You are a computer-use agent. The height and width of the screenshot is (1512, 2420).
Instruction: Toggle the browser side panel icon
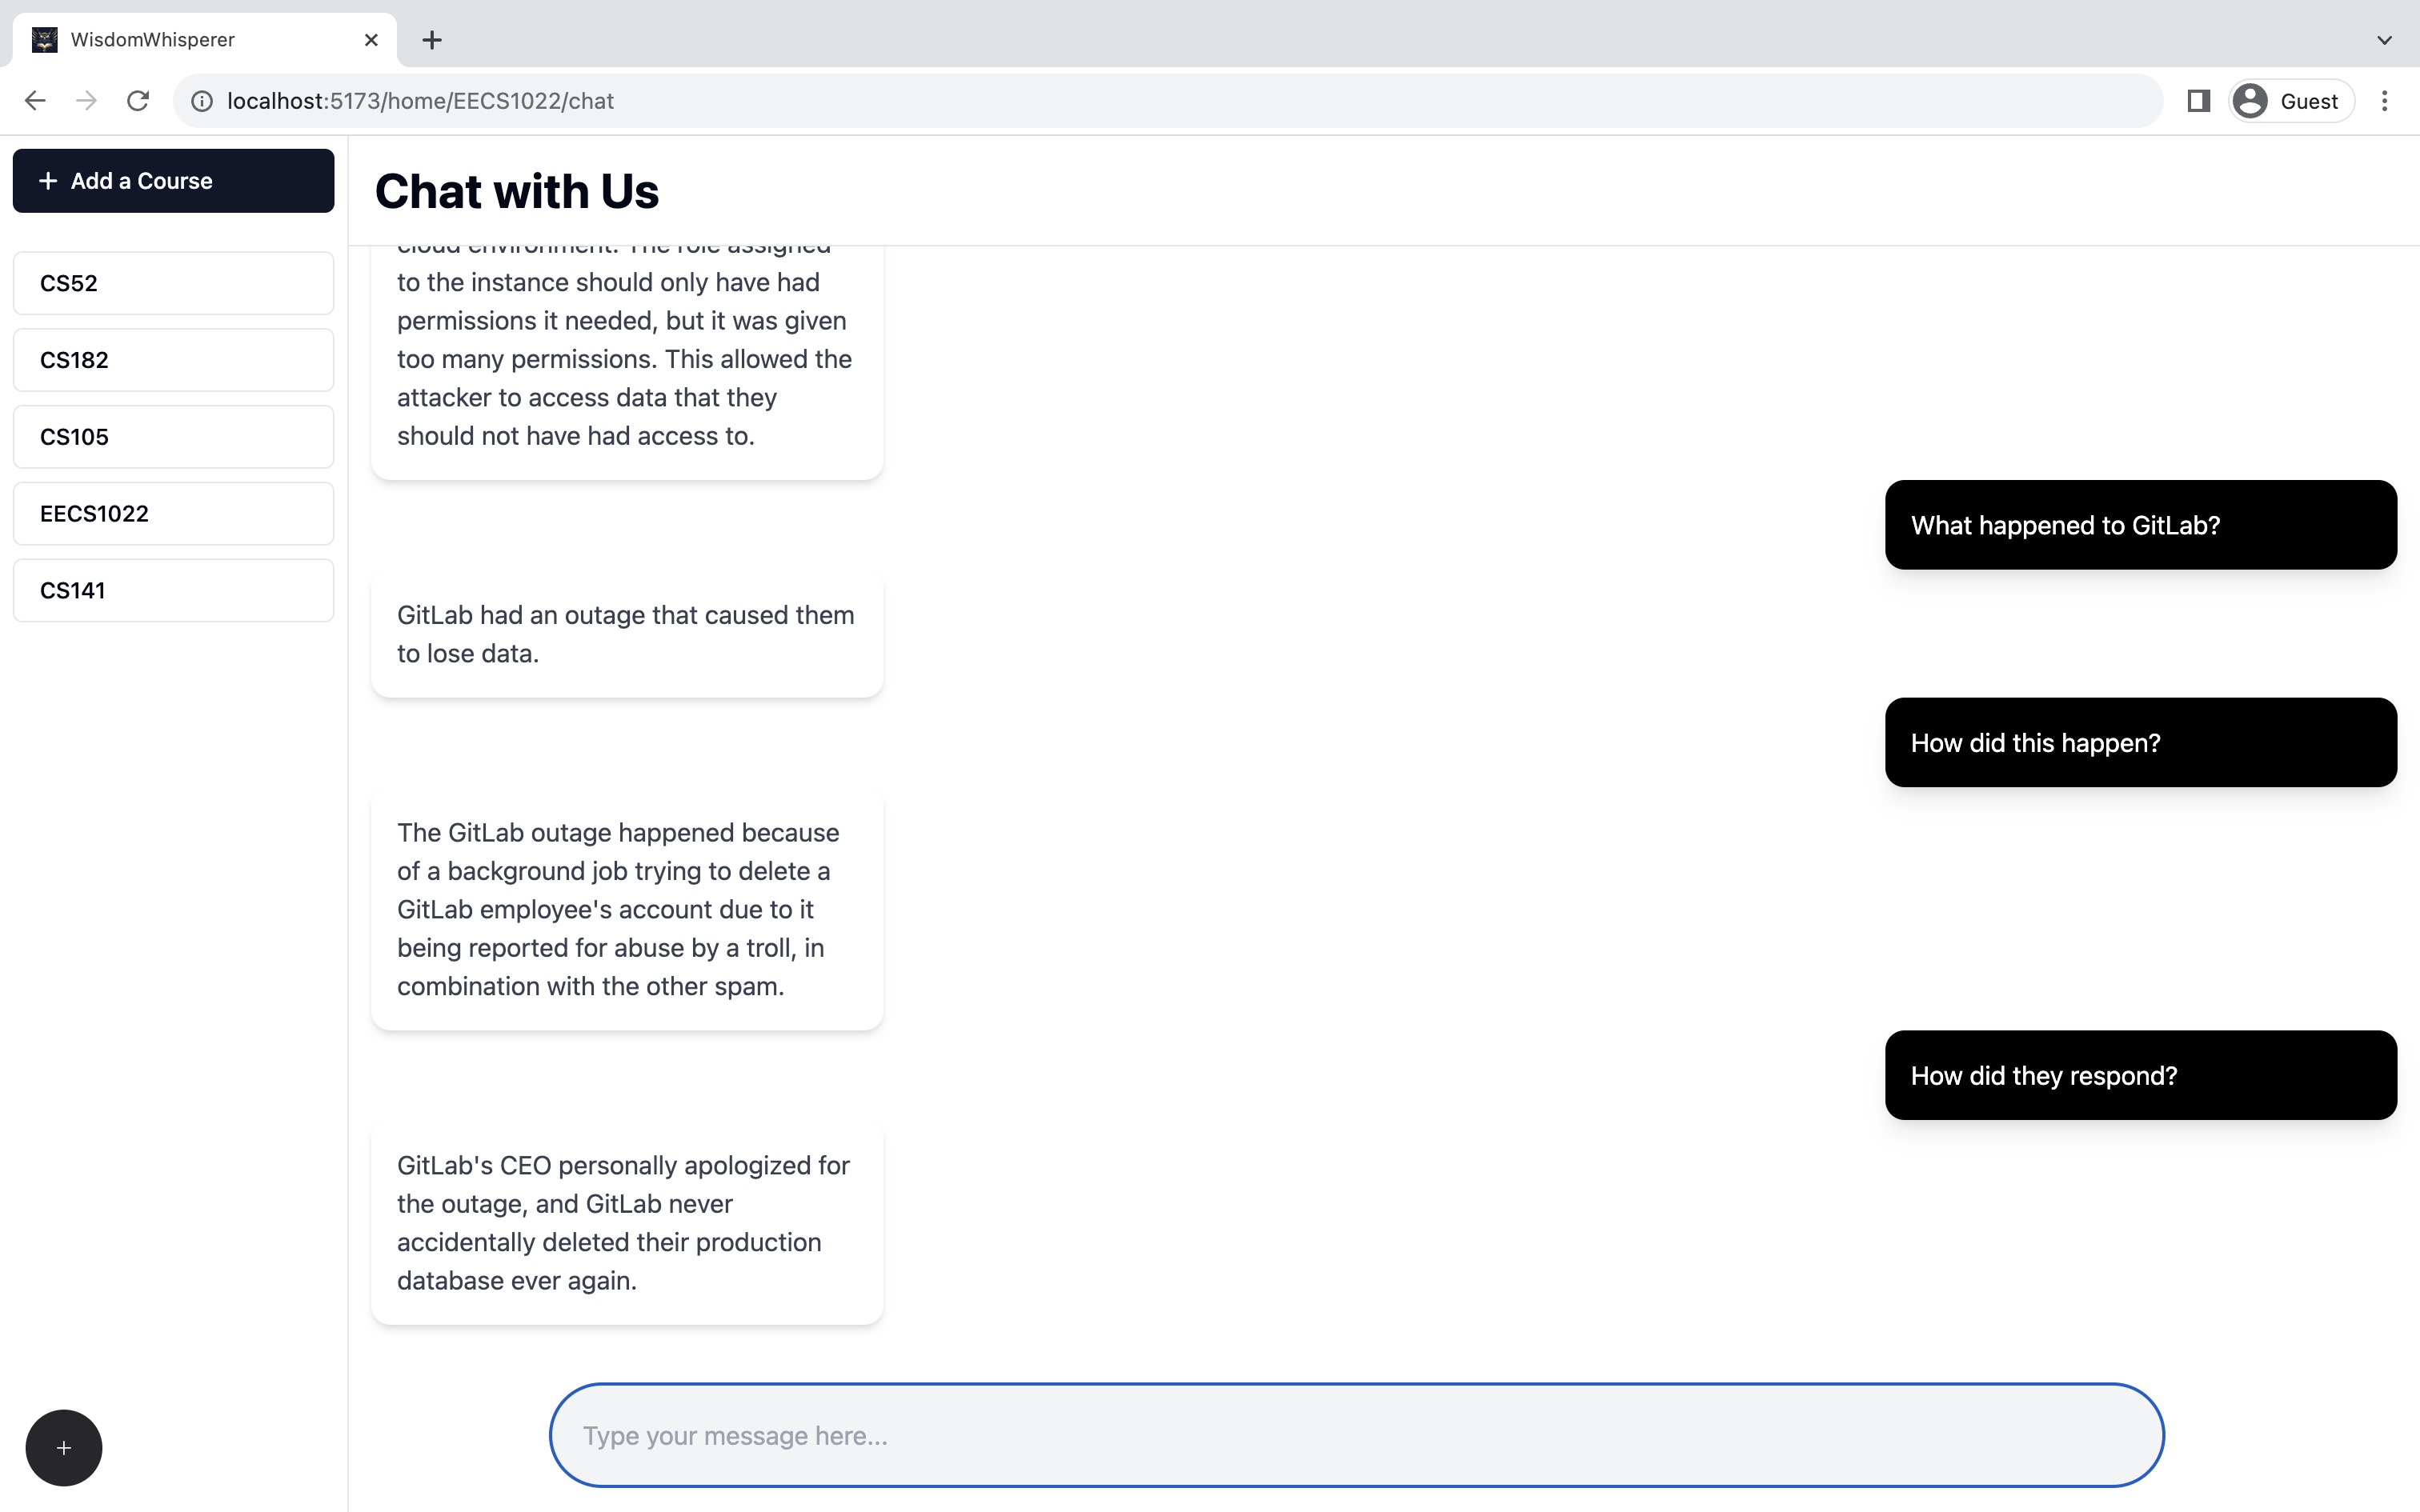2198,101
